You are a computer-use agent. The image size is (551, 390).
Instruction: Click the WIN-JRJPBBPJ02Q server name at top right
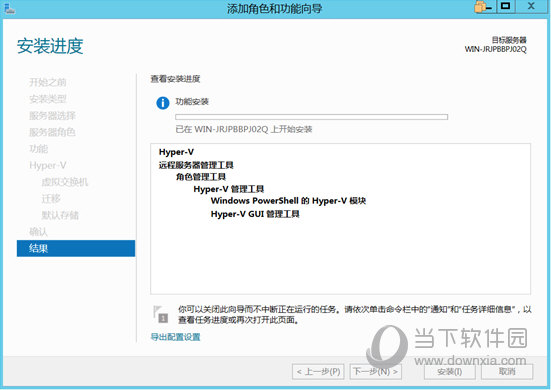point(495,49)
